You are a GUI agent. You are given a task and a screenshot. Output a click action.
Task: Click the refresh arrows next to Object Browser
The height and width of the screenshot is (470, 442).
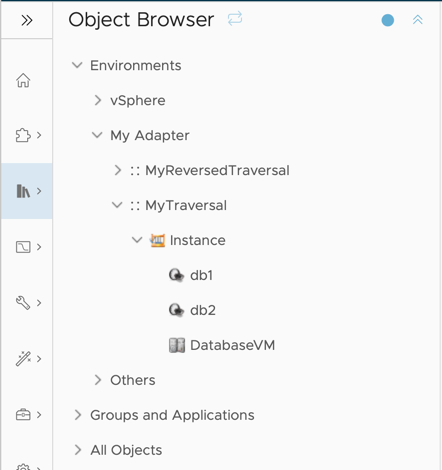tap(235, 19)
